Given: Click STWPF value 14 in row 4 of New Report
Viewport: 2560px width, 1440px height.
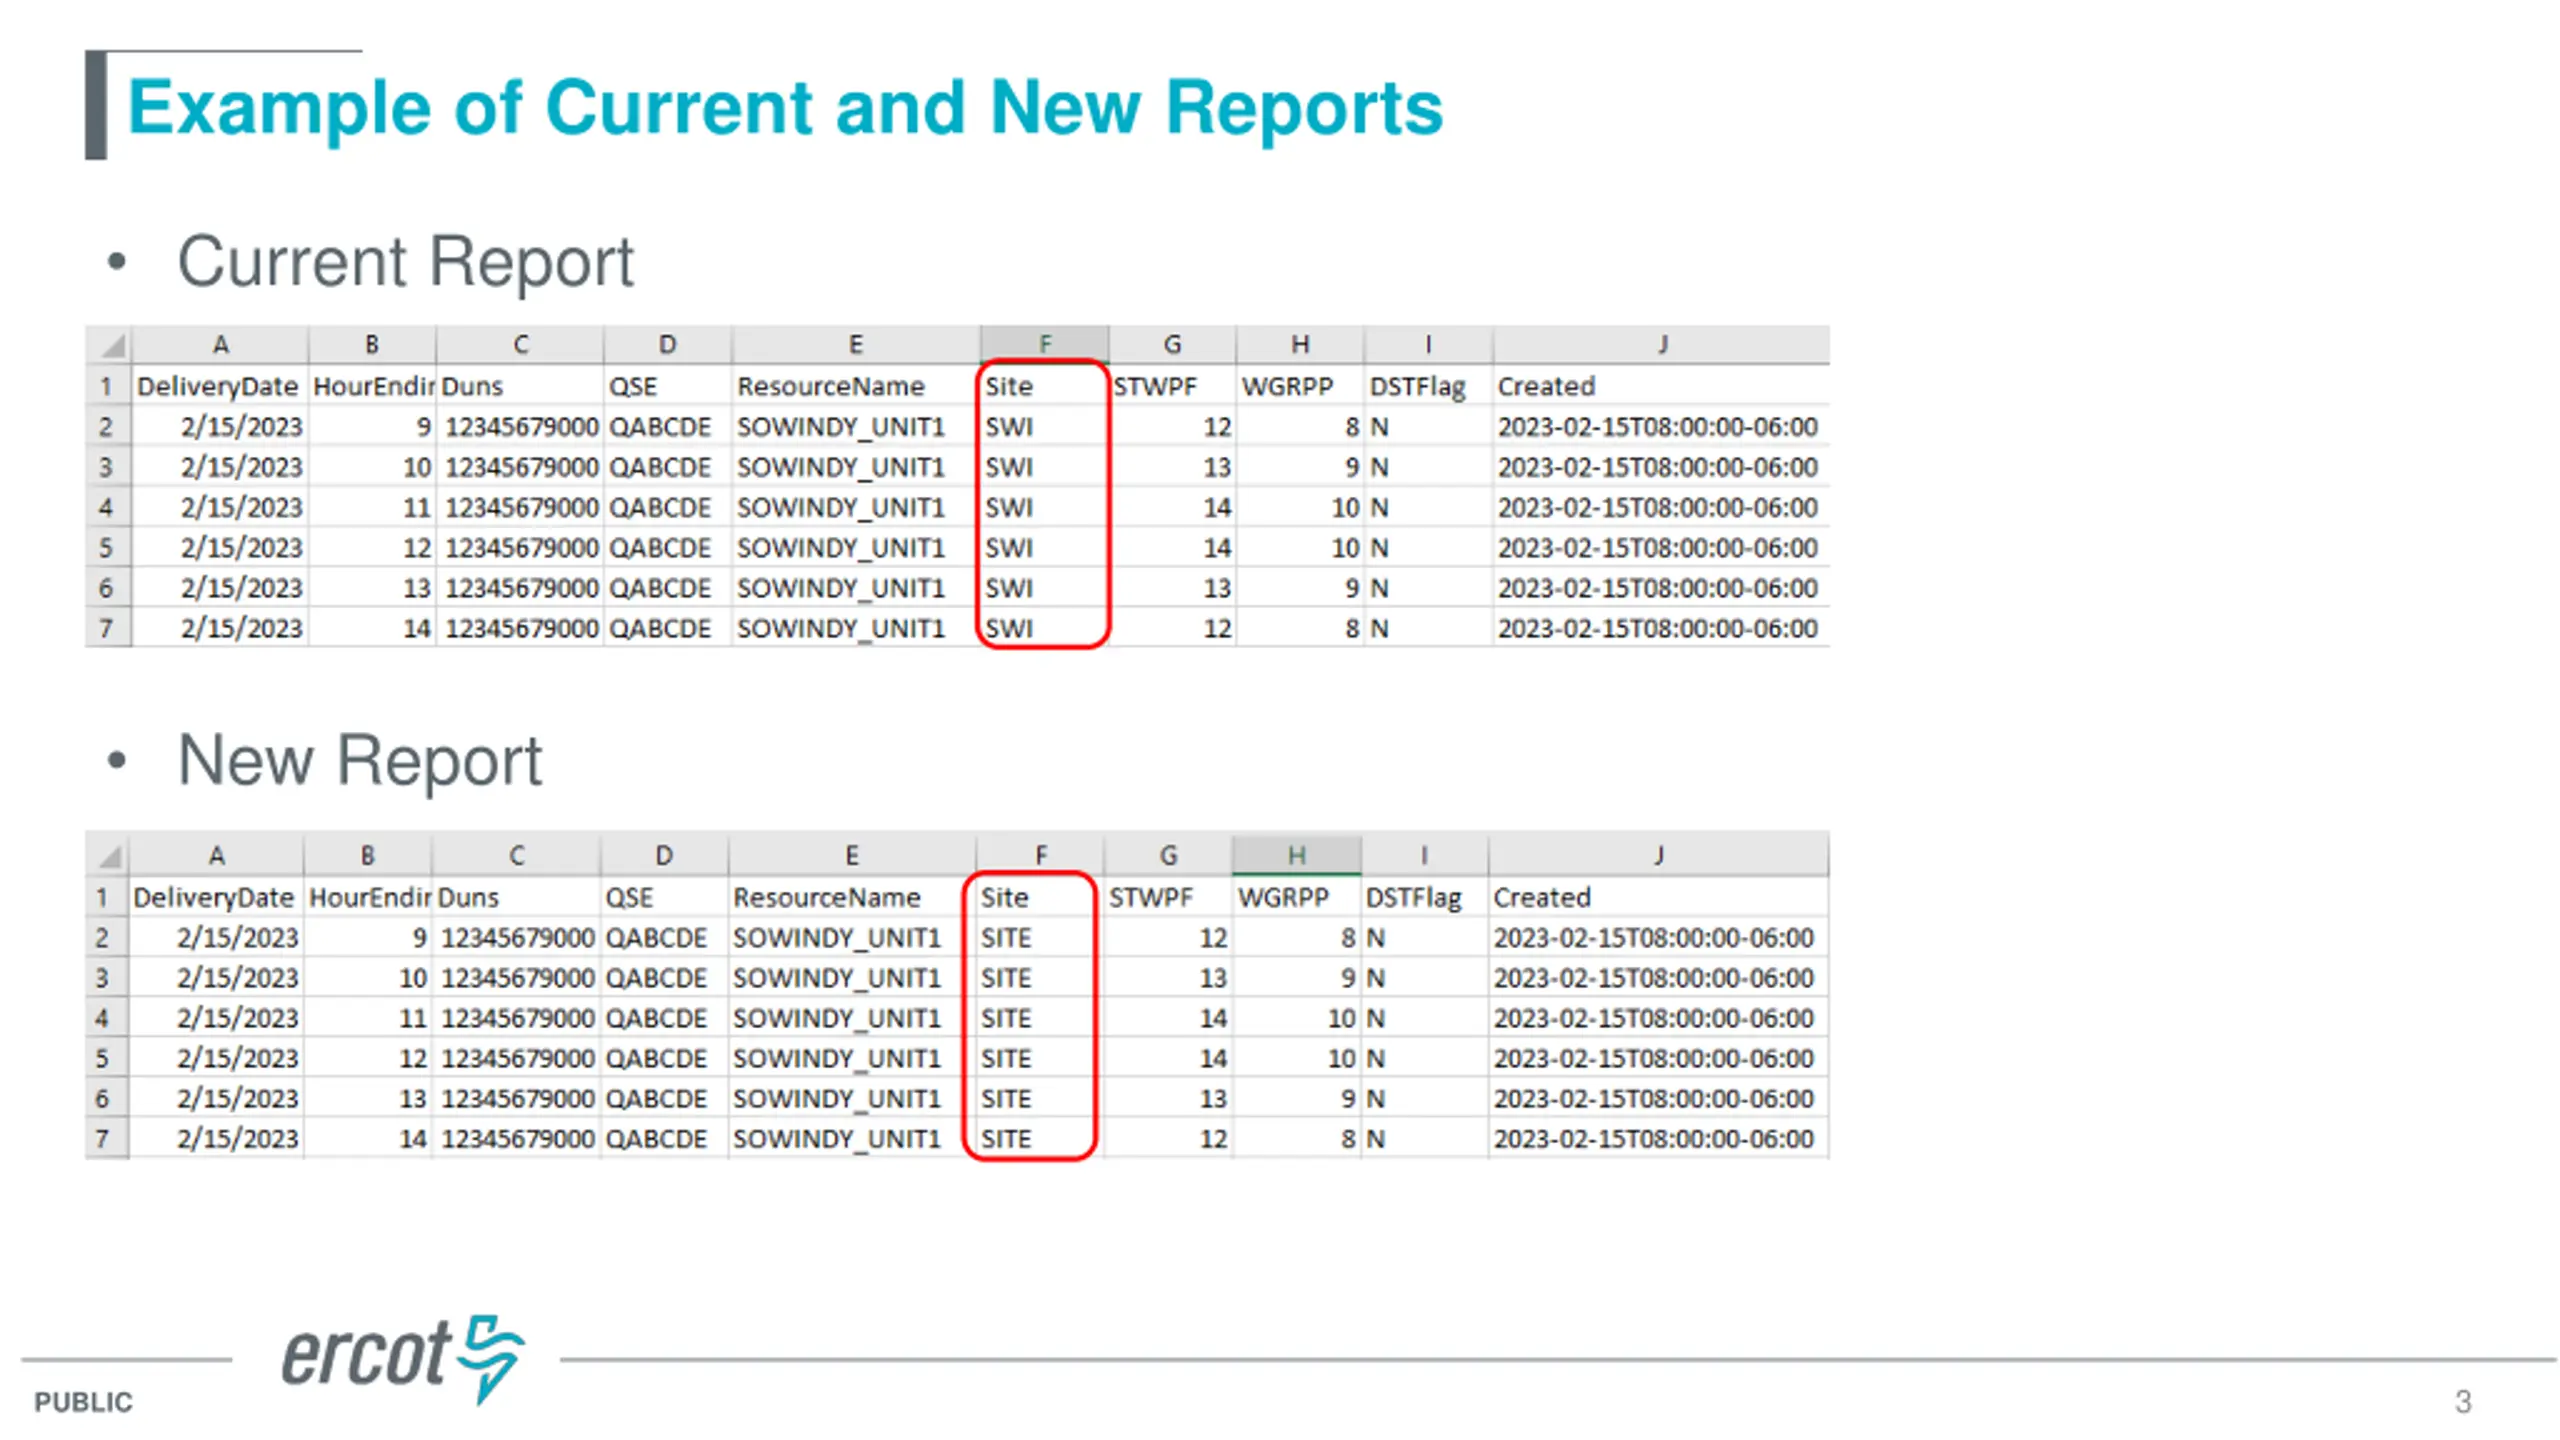Looking at the screenshot, I should tap(1168, 1018).
